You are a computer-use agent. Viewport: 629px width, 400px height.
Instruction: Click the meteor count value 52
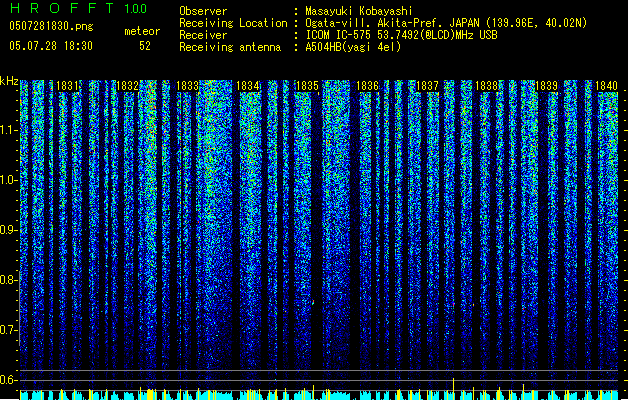coord(145,46)
